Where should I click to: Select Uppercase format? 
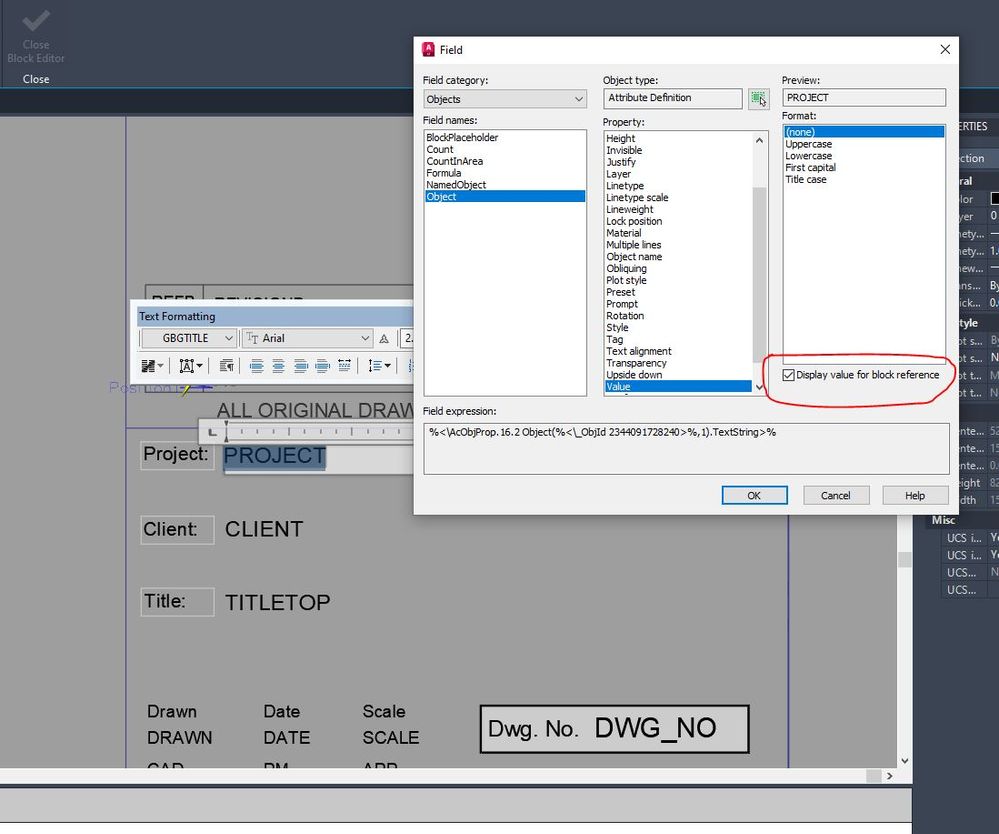point(809,144)
